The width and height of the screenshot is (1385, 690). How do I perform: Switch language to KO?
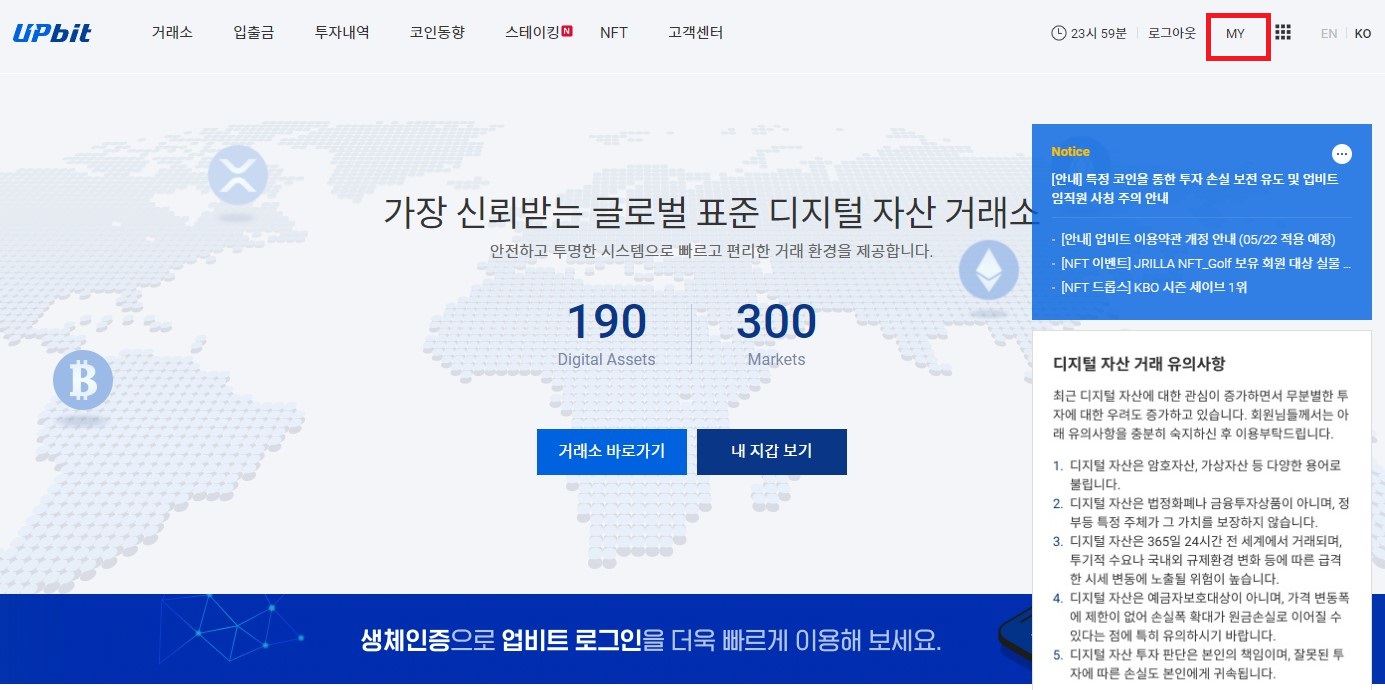tap(1363, 33)
